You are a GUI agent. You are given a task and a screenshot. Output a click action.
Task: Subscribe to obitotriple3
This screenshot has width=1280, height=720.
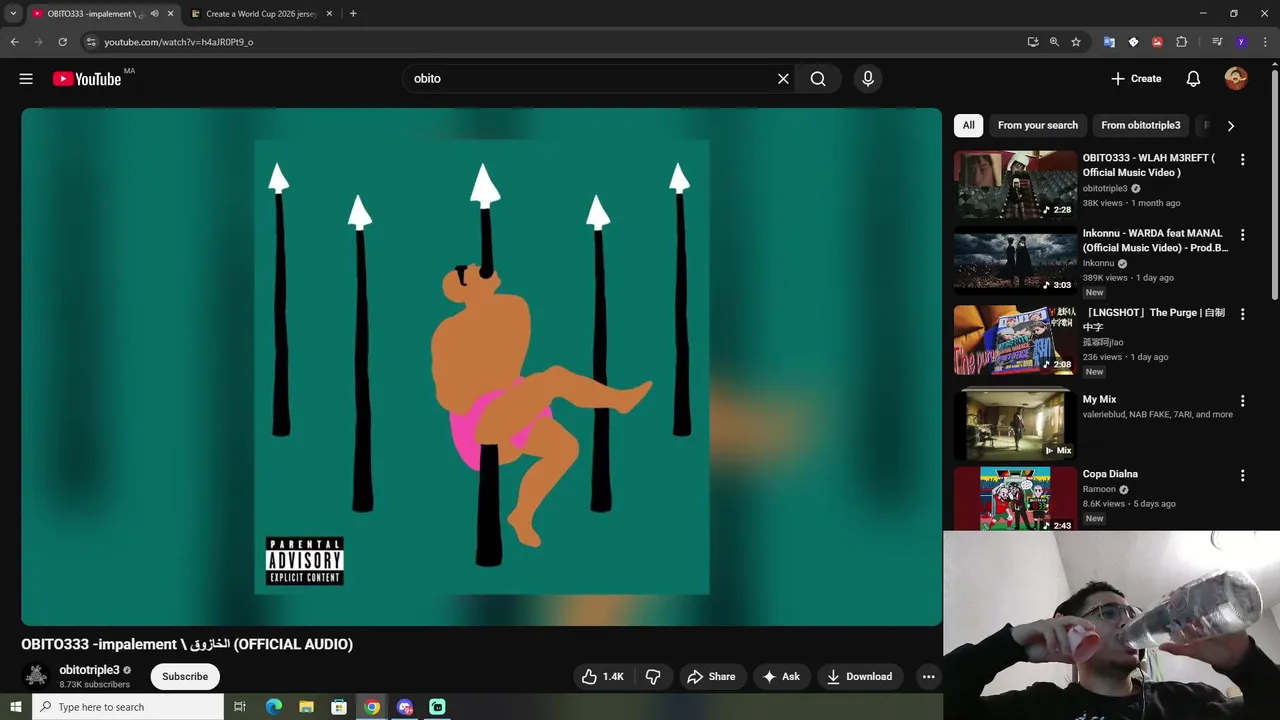pos(185,677)
